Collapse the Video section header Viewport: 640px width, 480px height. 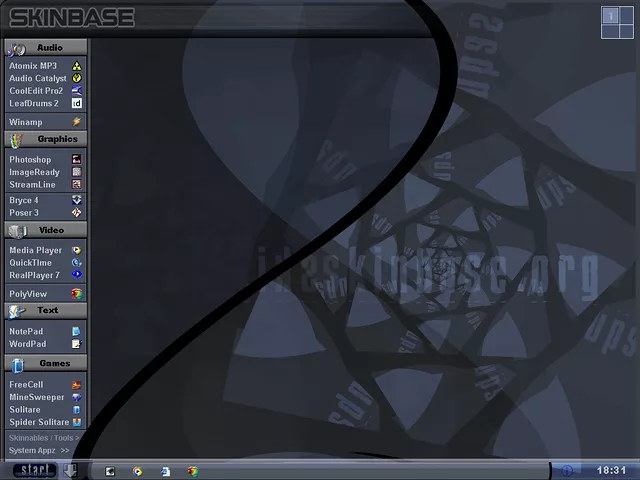point(46,230)
